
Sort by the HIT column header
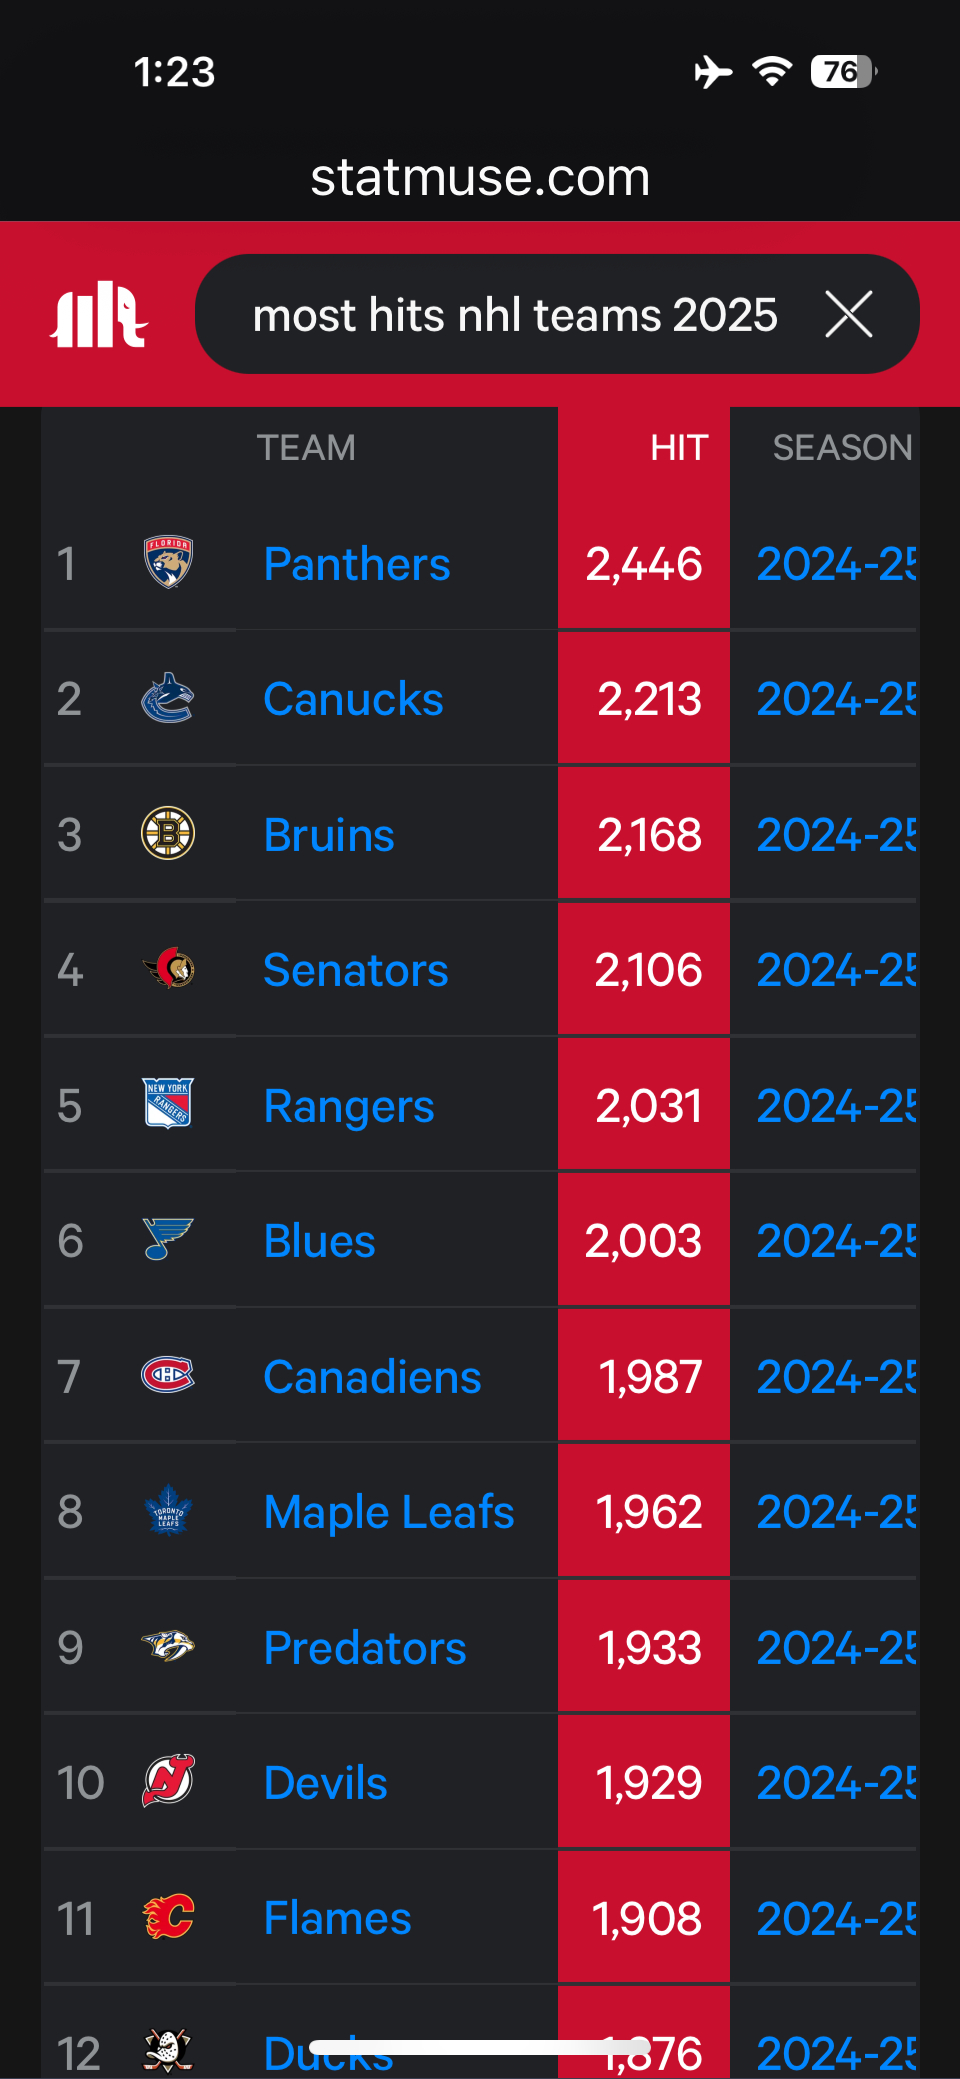coord(679,448)
